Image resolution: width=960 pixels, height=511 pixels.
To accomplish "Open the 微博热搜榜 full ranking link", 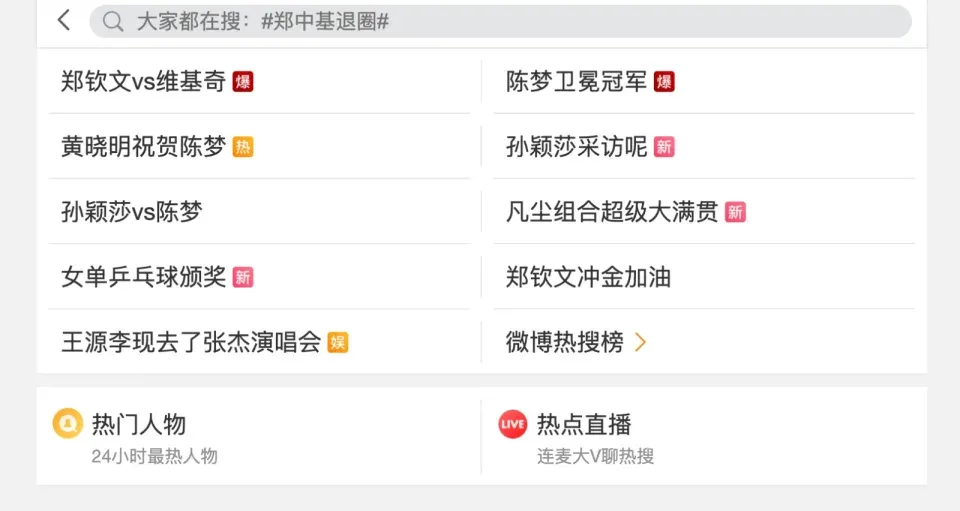I will click(x=564, y=342).
